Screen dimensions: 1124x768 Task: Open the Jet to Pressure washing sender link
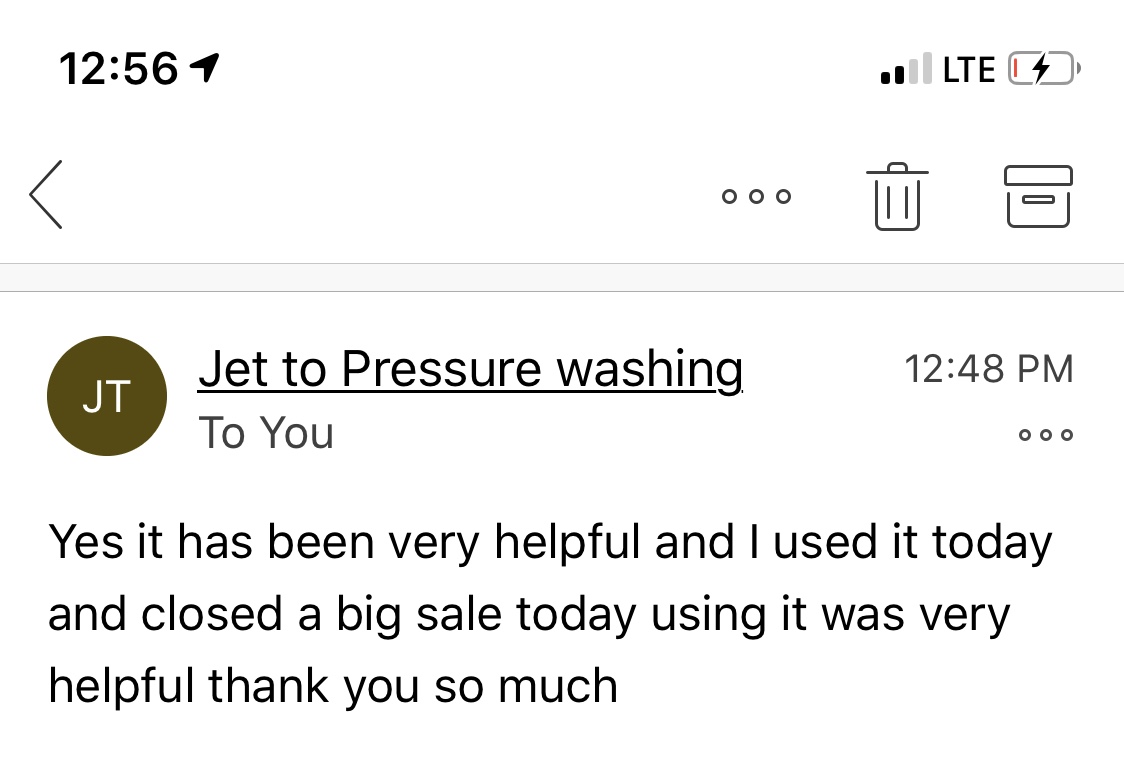point(470,370)
